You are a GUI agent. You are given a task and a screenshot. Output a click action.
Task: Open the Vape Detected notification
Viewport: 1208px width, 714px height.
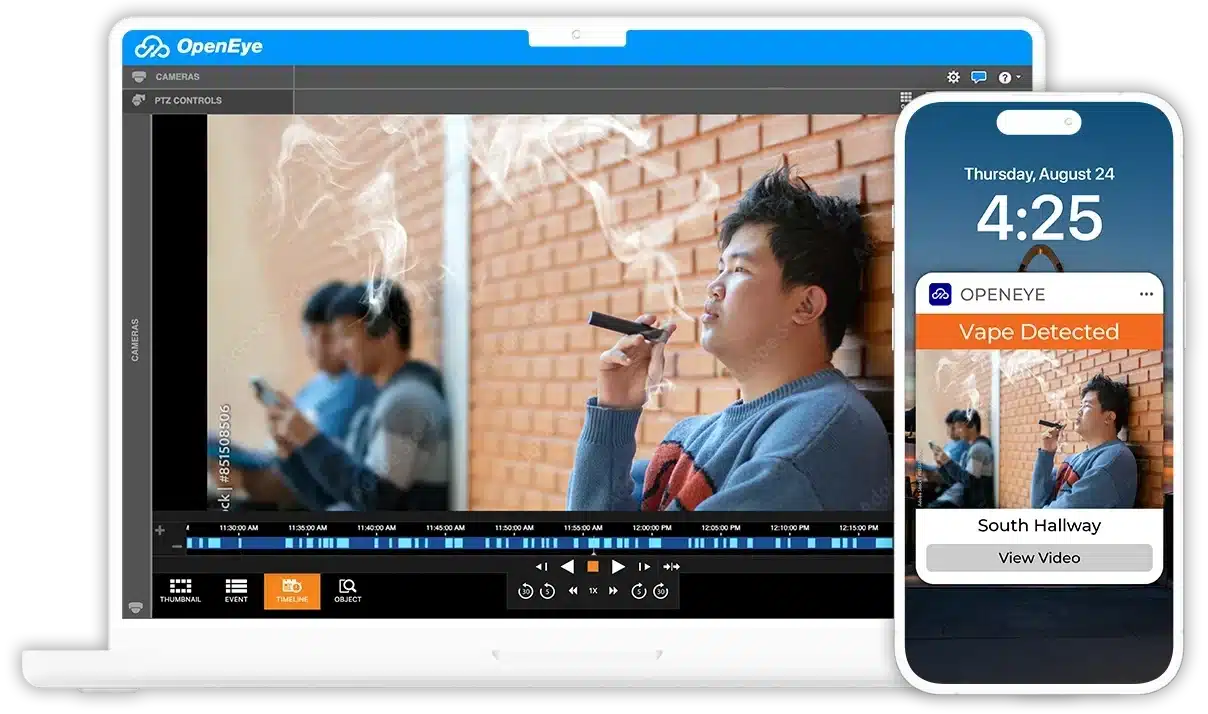[1038, 331]
